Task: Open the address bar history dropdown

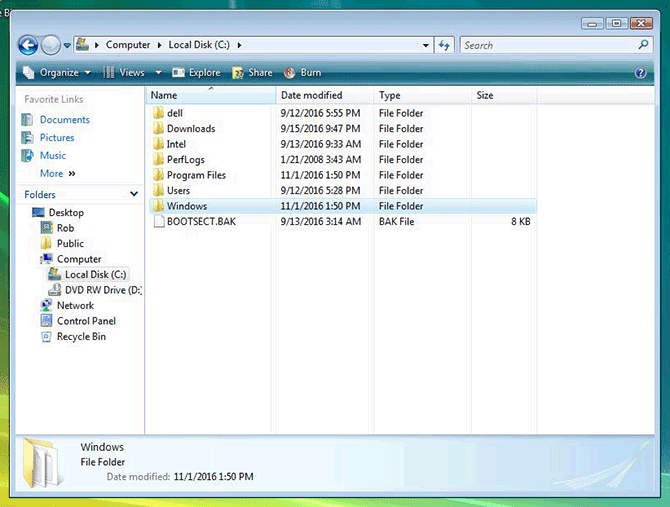Action: tap(426, 45)
